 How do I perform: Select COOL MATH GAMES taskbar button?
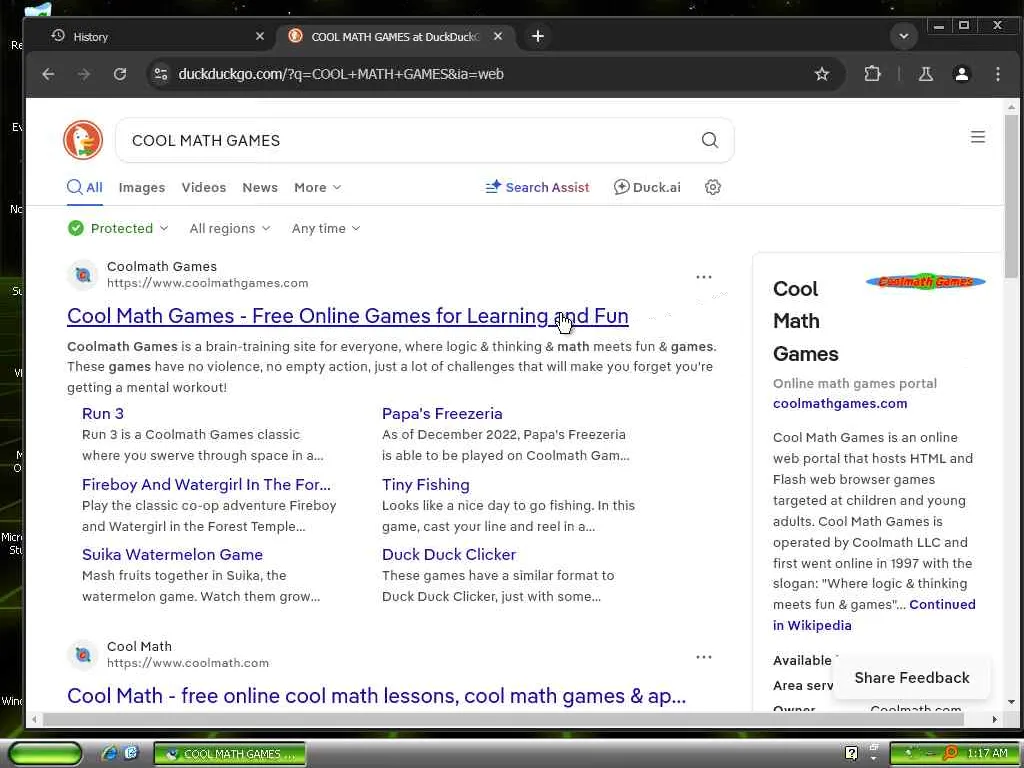230,754
